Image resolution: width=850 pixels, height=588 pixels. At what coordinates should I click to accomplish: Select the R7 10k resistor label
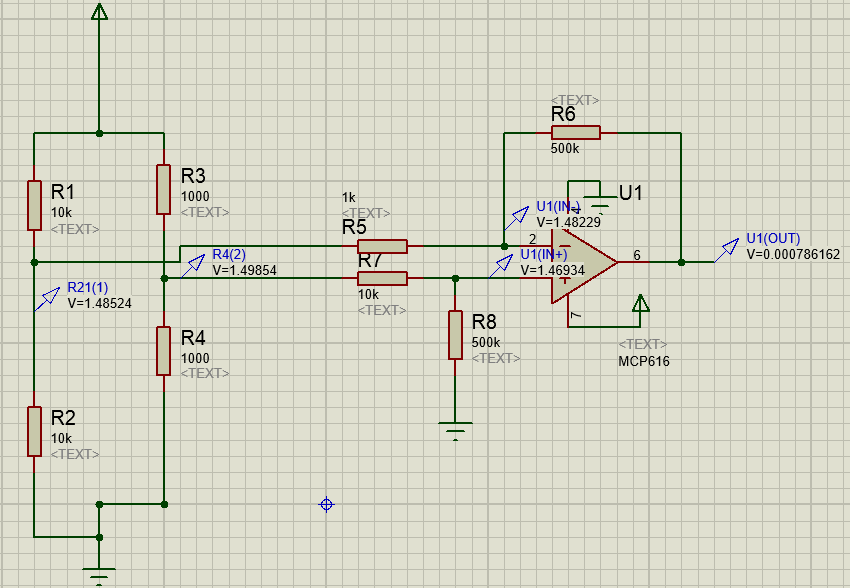(x=369, y=261)
